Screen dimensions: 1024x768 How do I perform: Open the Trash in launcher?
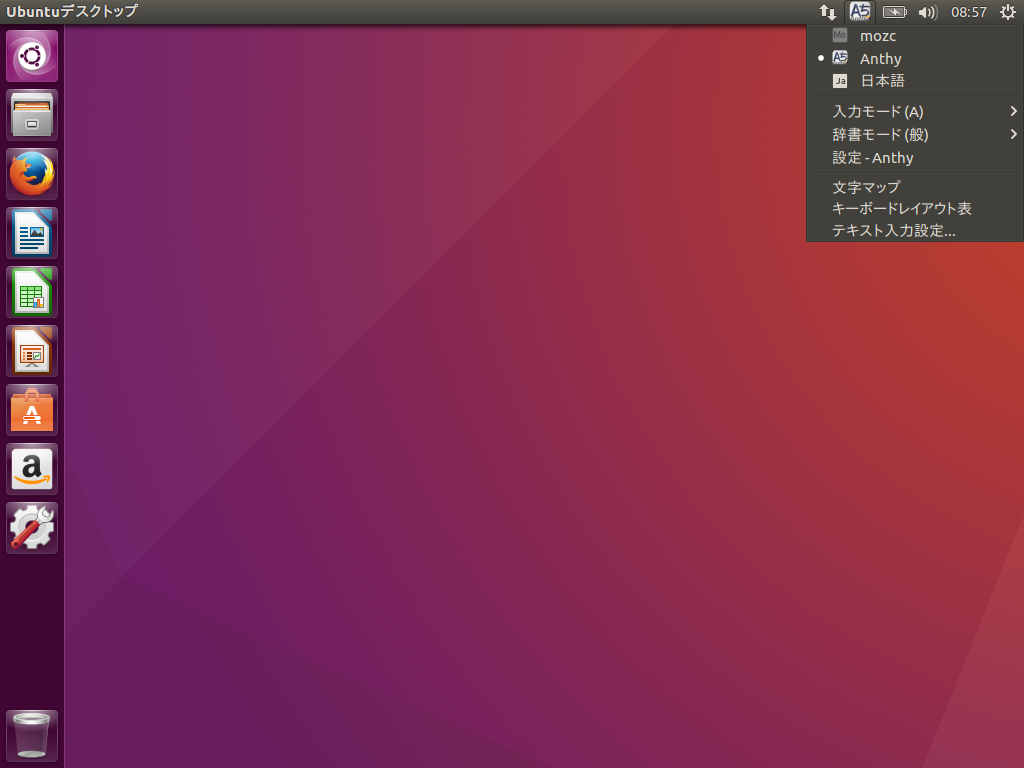[x=32, y=736]
